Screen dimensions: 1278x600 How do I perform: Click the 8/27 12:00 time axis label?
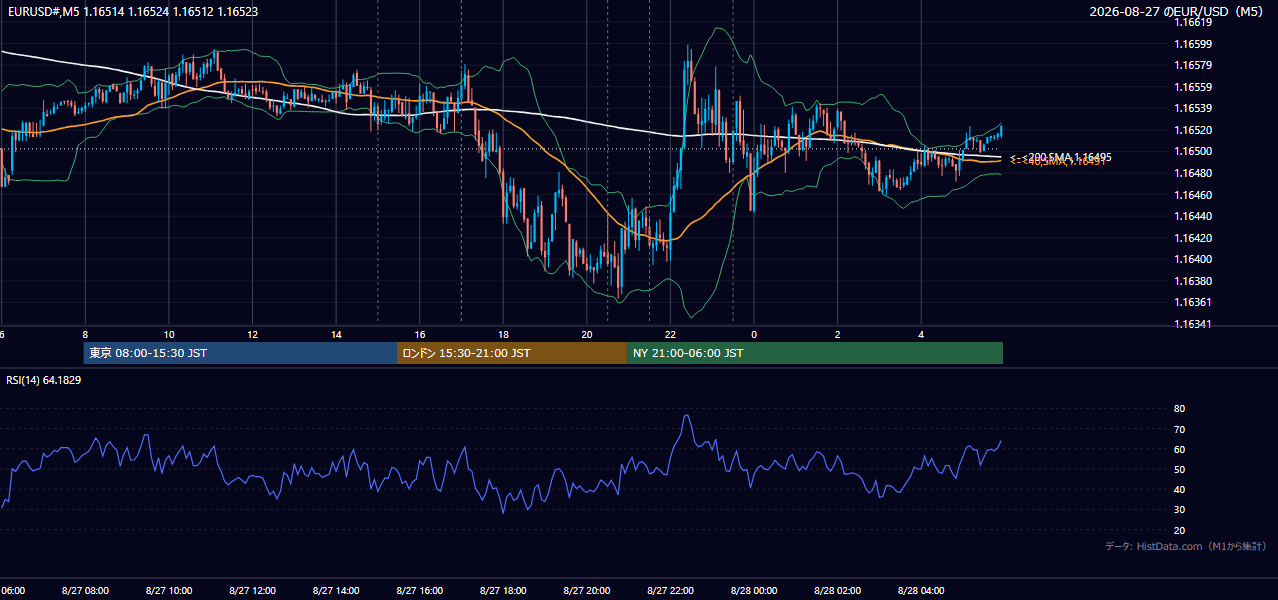click(252, 591)
